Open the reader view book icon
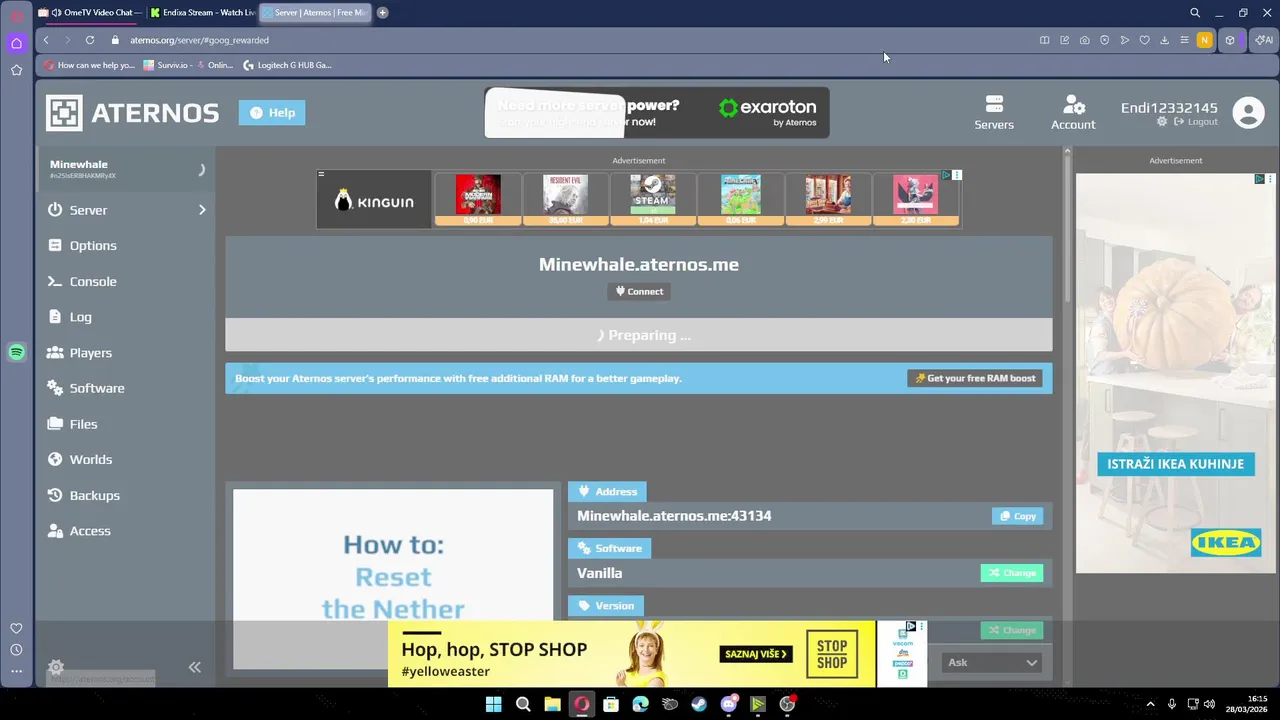Image resolution: width=1280 pixels, height=720 pixels. (x=1044, y=40)
